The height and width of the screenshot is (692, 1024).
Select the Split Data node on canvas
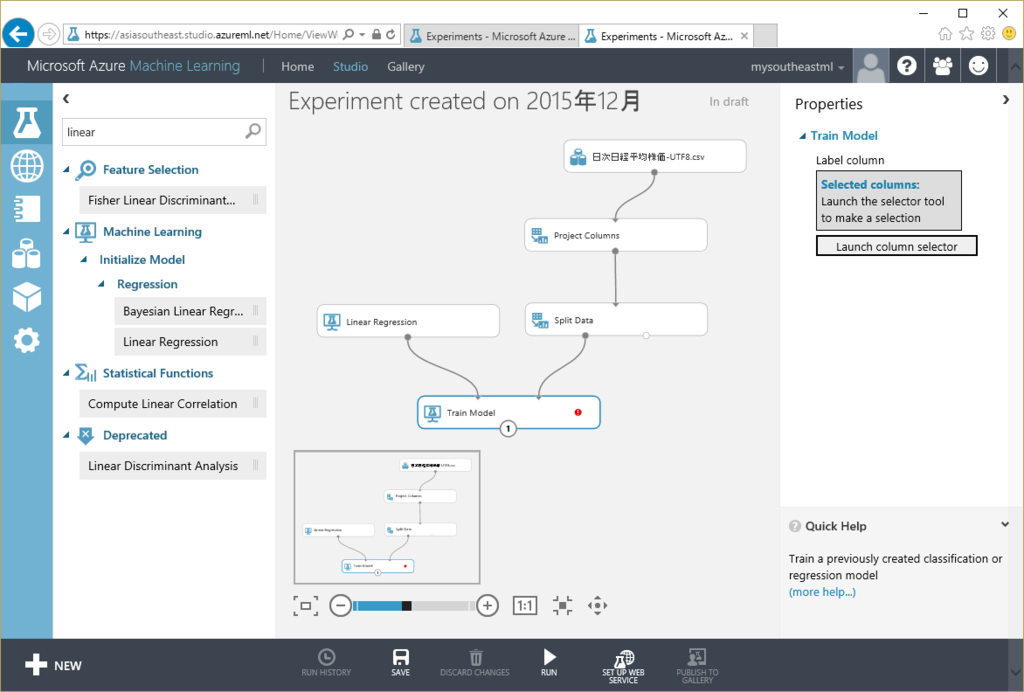coord(616,320)
